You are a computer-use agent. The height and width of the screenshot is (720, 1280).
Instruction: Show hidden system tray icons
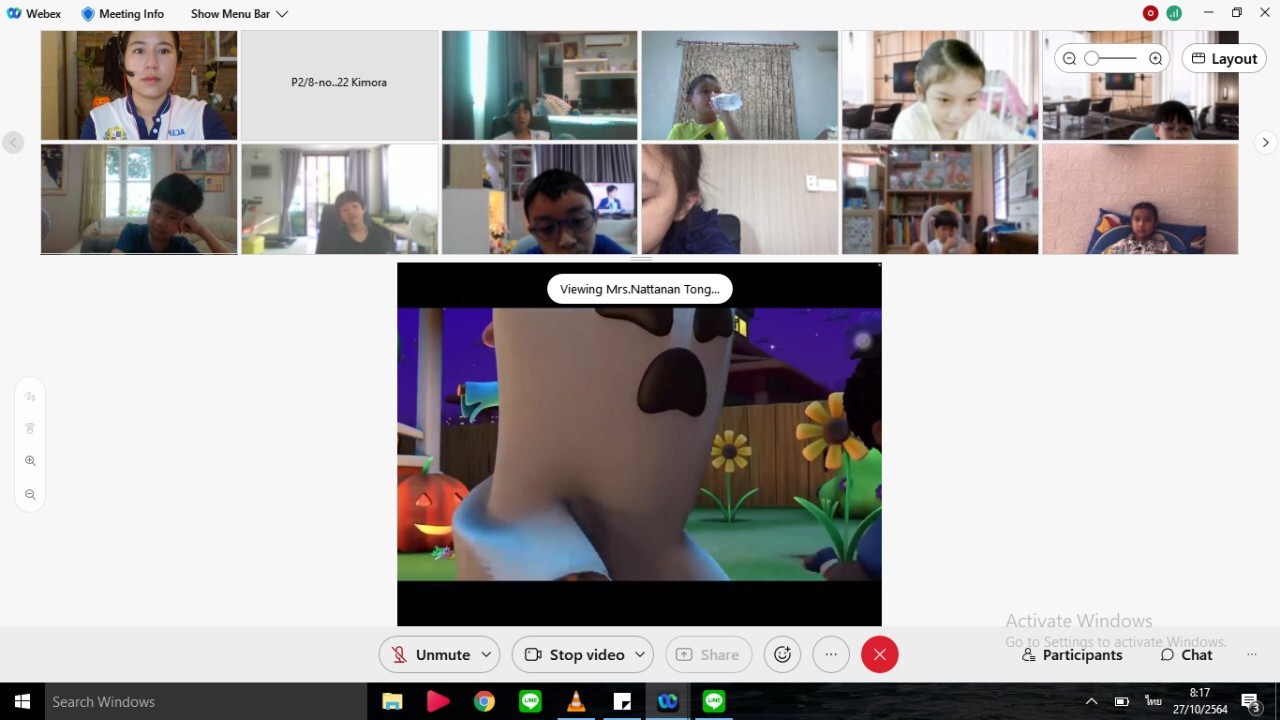click(x=1091, y=701)
